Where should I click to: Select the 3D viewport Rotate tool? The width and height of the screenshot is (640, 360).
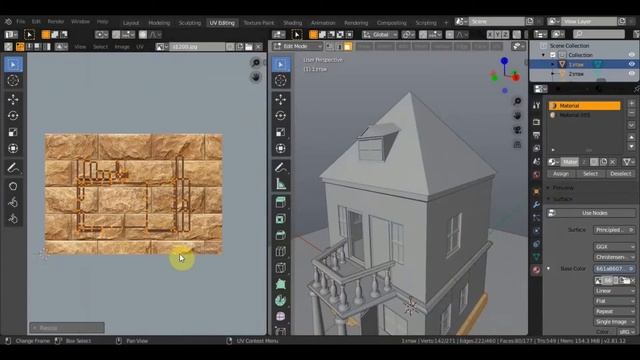[280, 116]
